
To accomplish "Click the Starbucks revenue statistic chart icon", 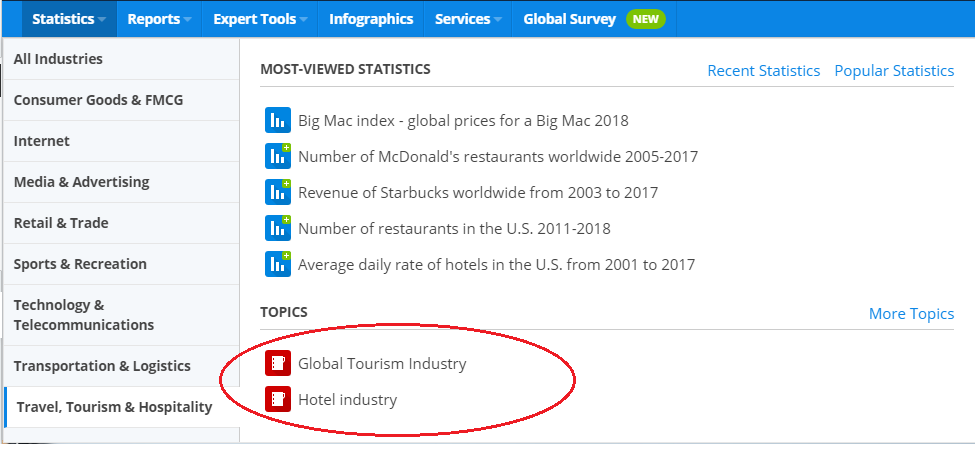I will click(x=277, y=193).
